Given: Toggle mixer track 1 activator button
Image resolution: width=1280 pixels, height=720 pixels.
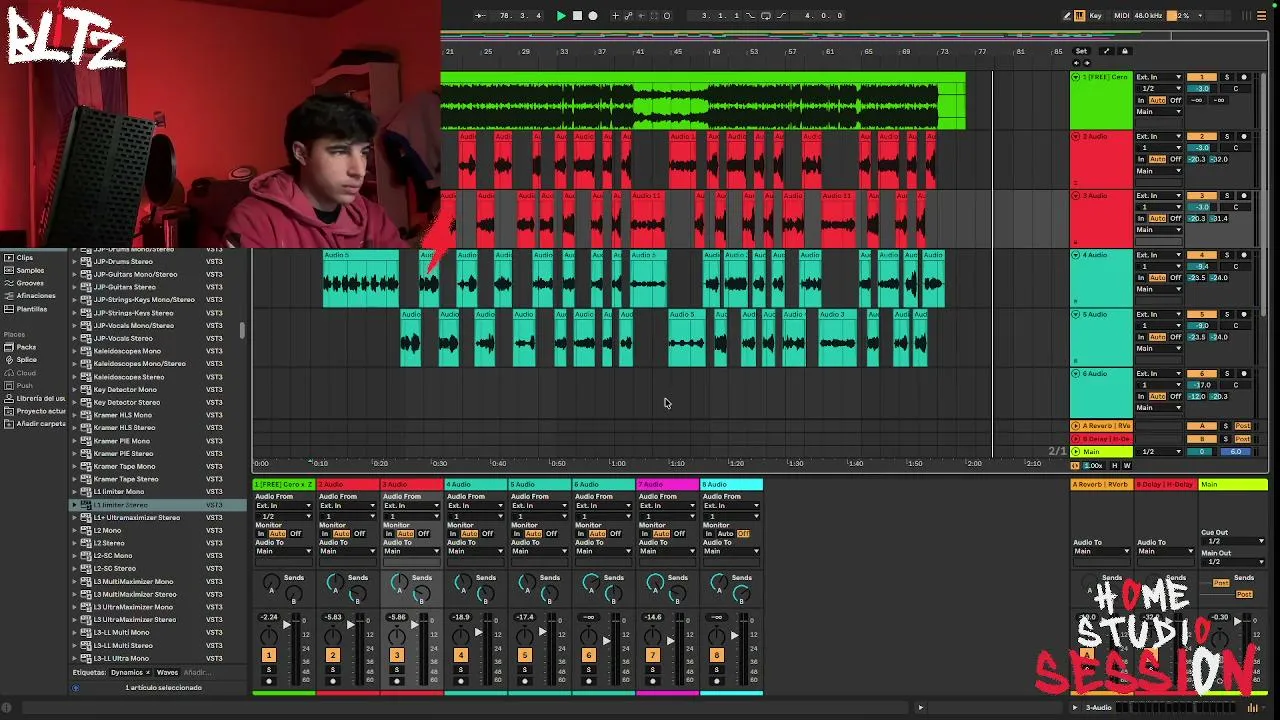Looking at the screenshot, I should (268, 655).
